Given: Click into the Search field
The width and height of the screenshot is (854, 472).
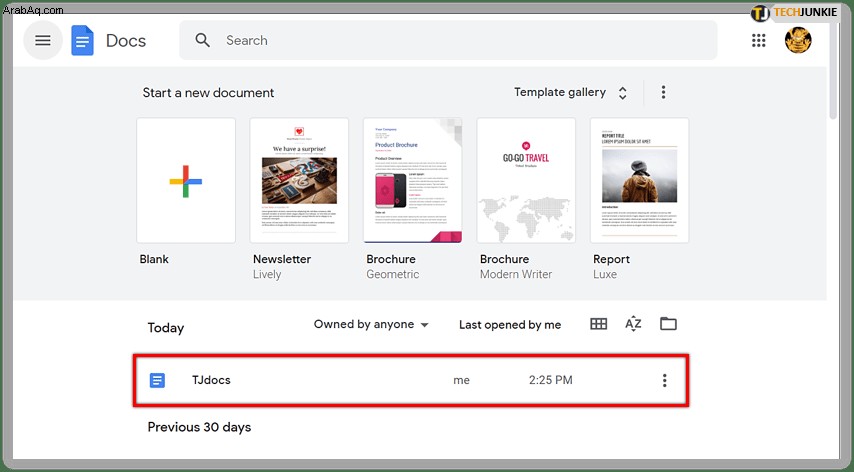Looking at the screenshot, I should (x=448, y=40).
